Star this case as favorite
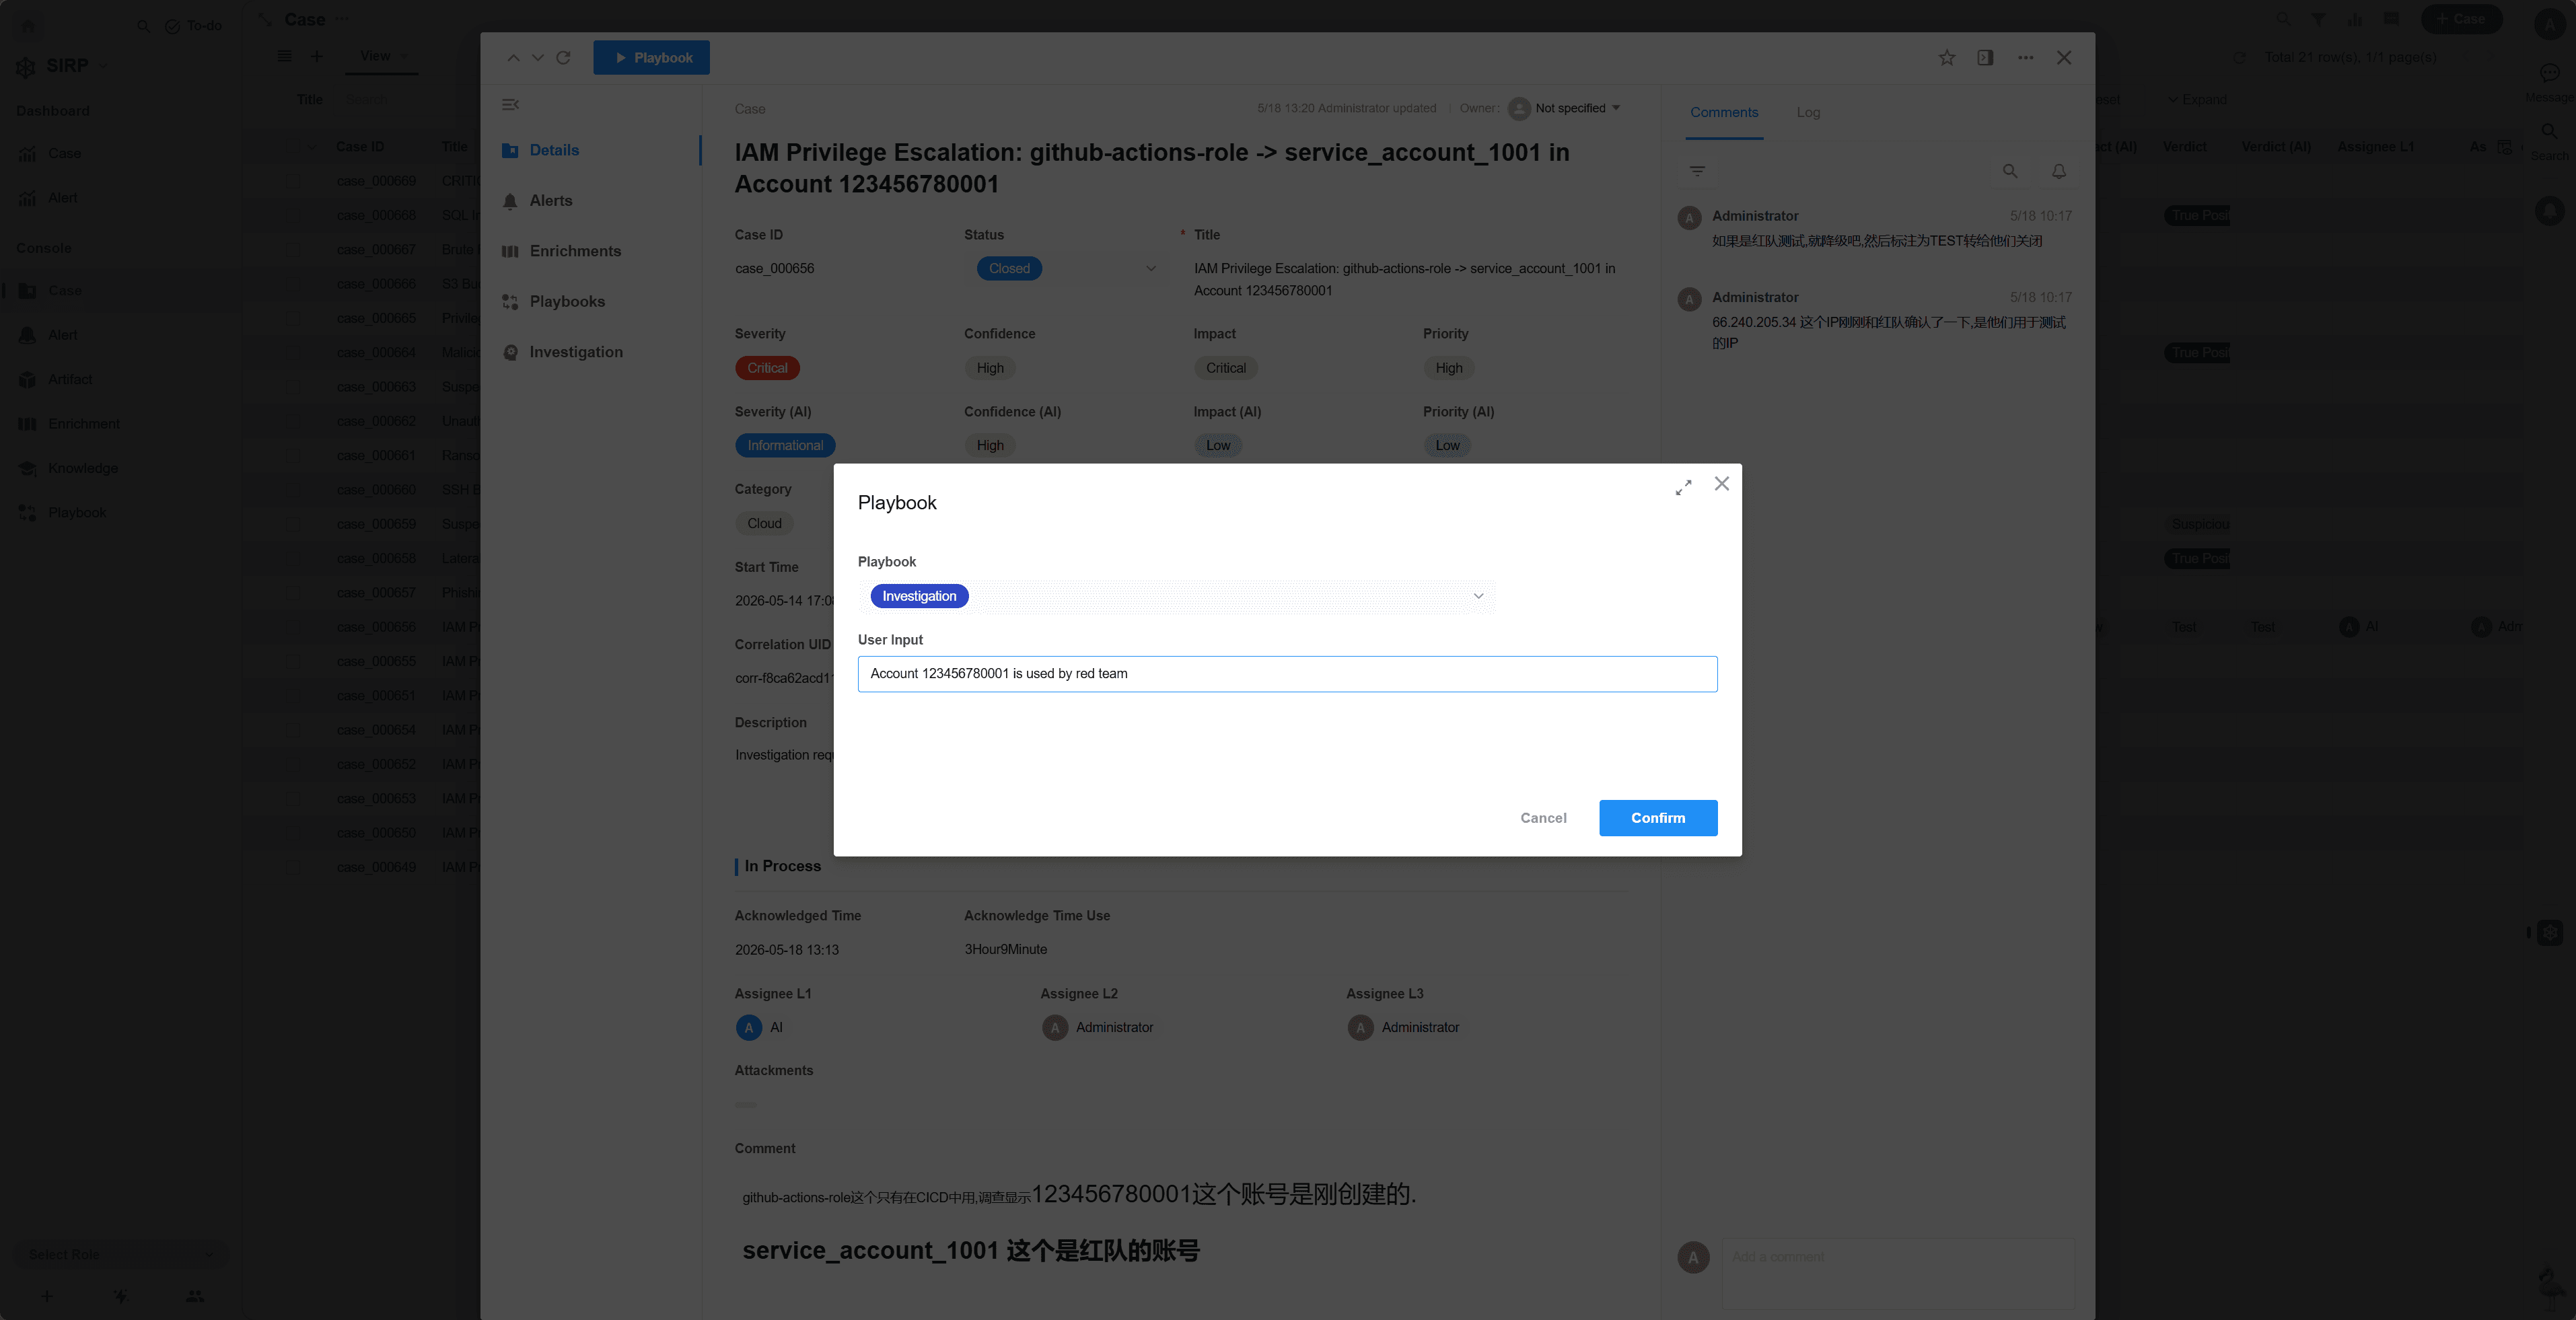The image size is (2576, 1320). [1946, 58]
